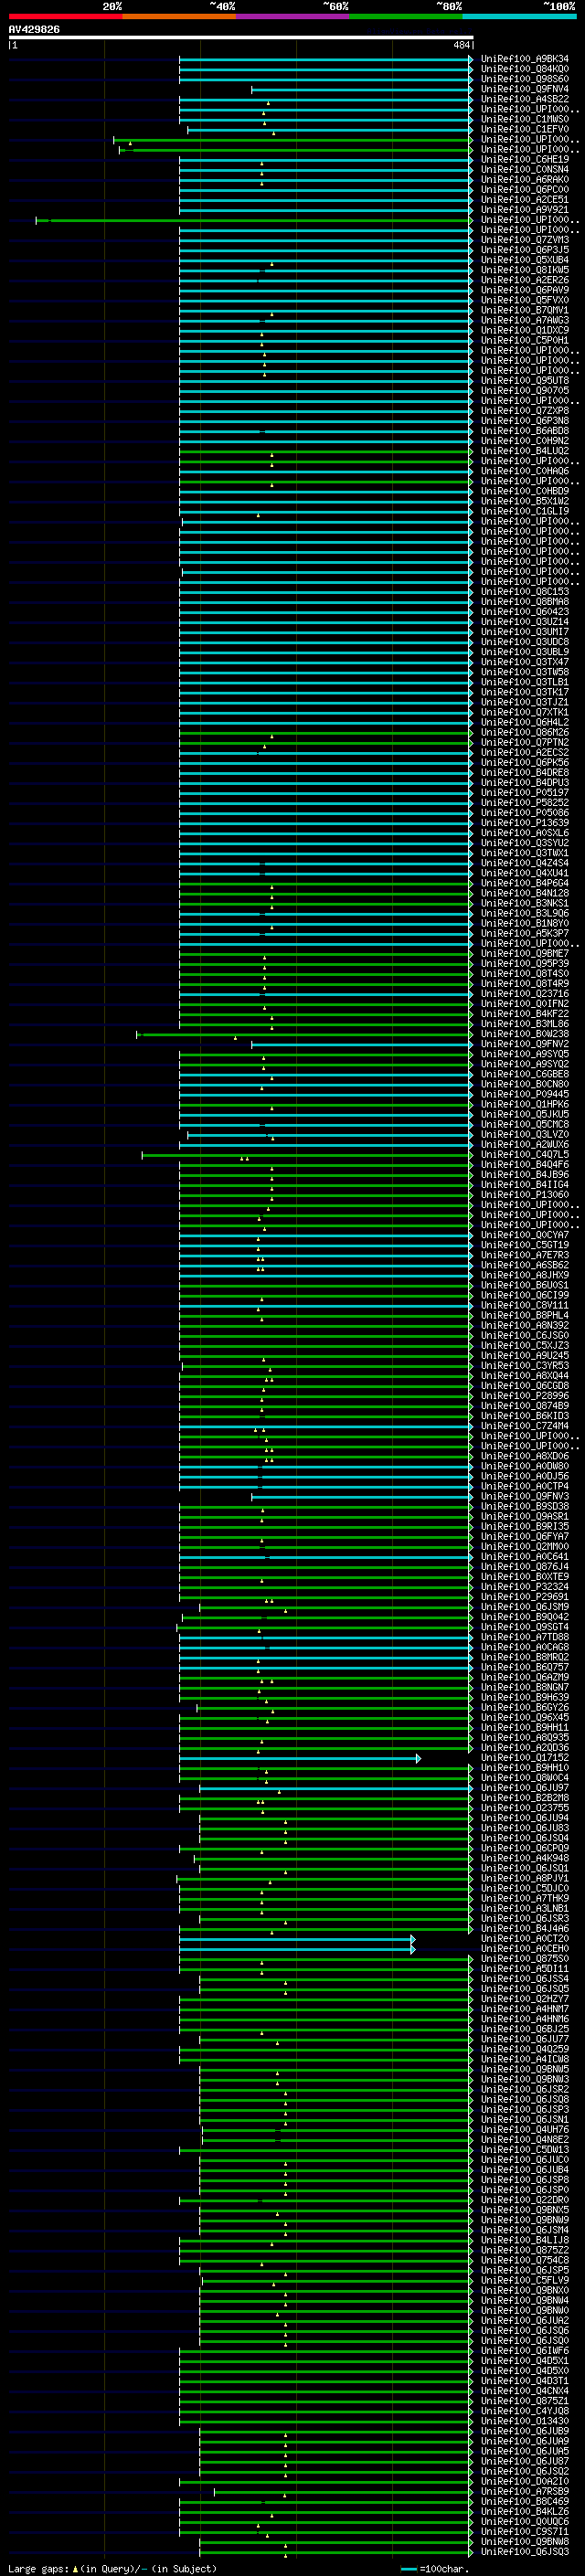
Task: Click the 484 query end position label
Action: [461, 45]
